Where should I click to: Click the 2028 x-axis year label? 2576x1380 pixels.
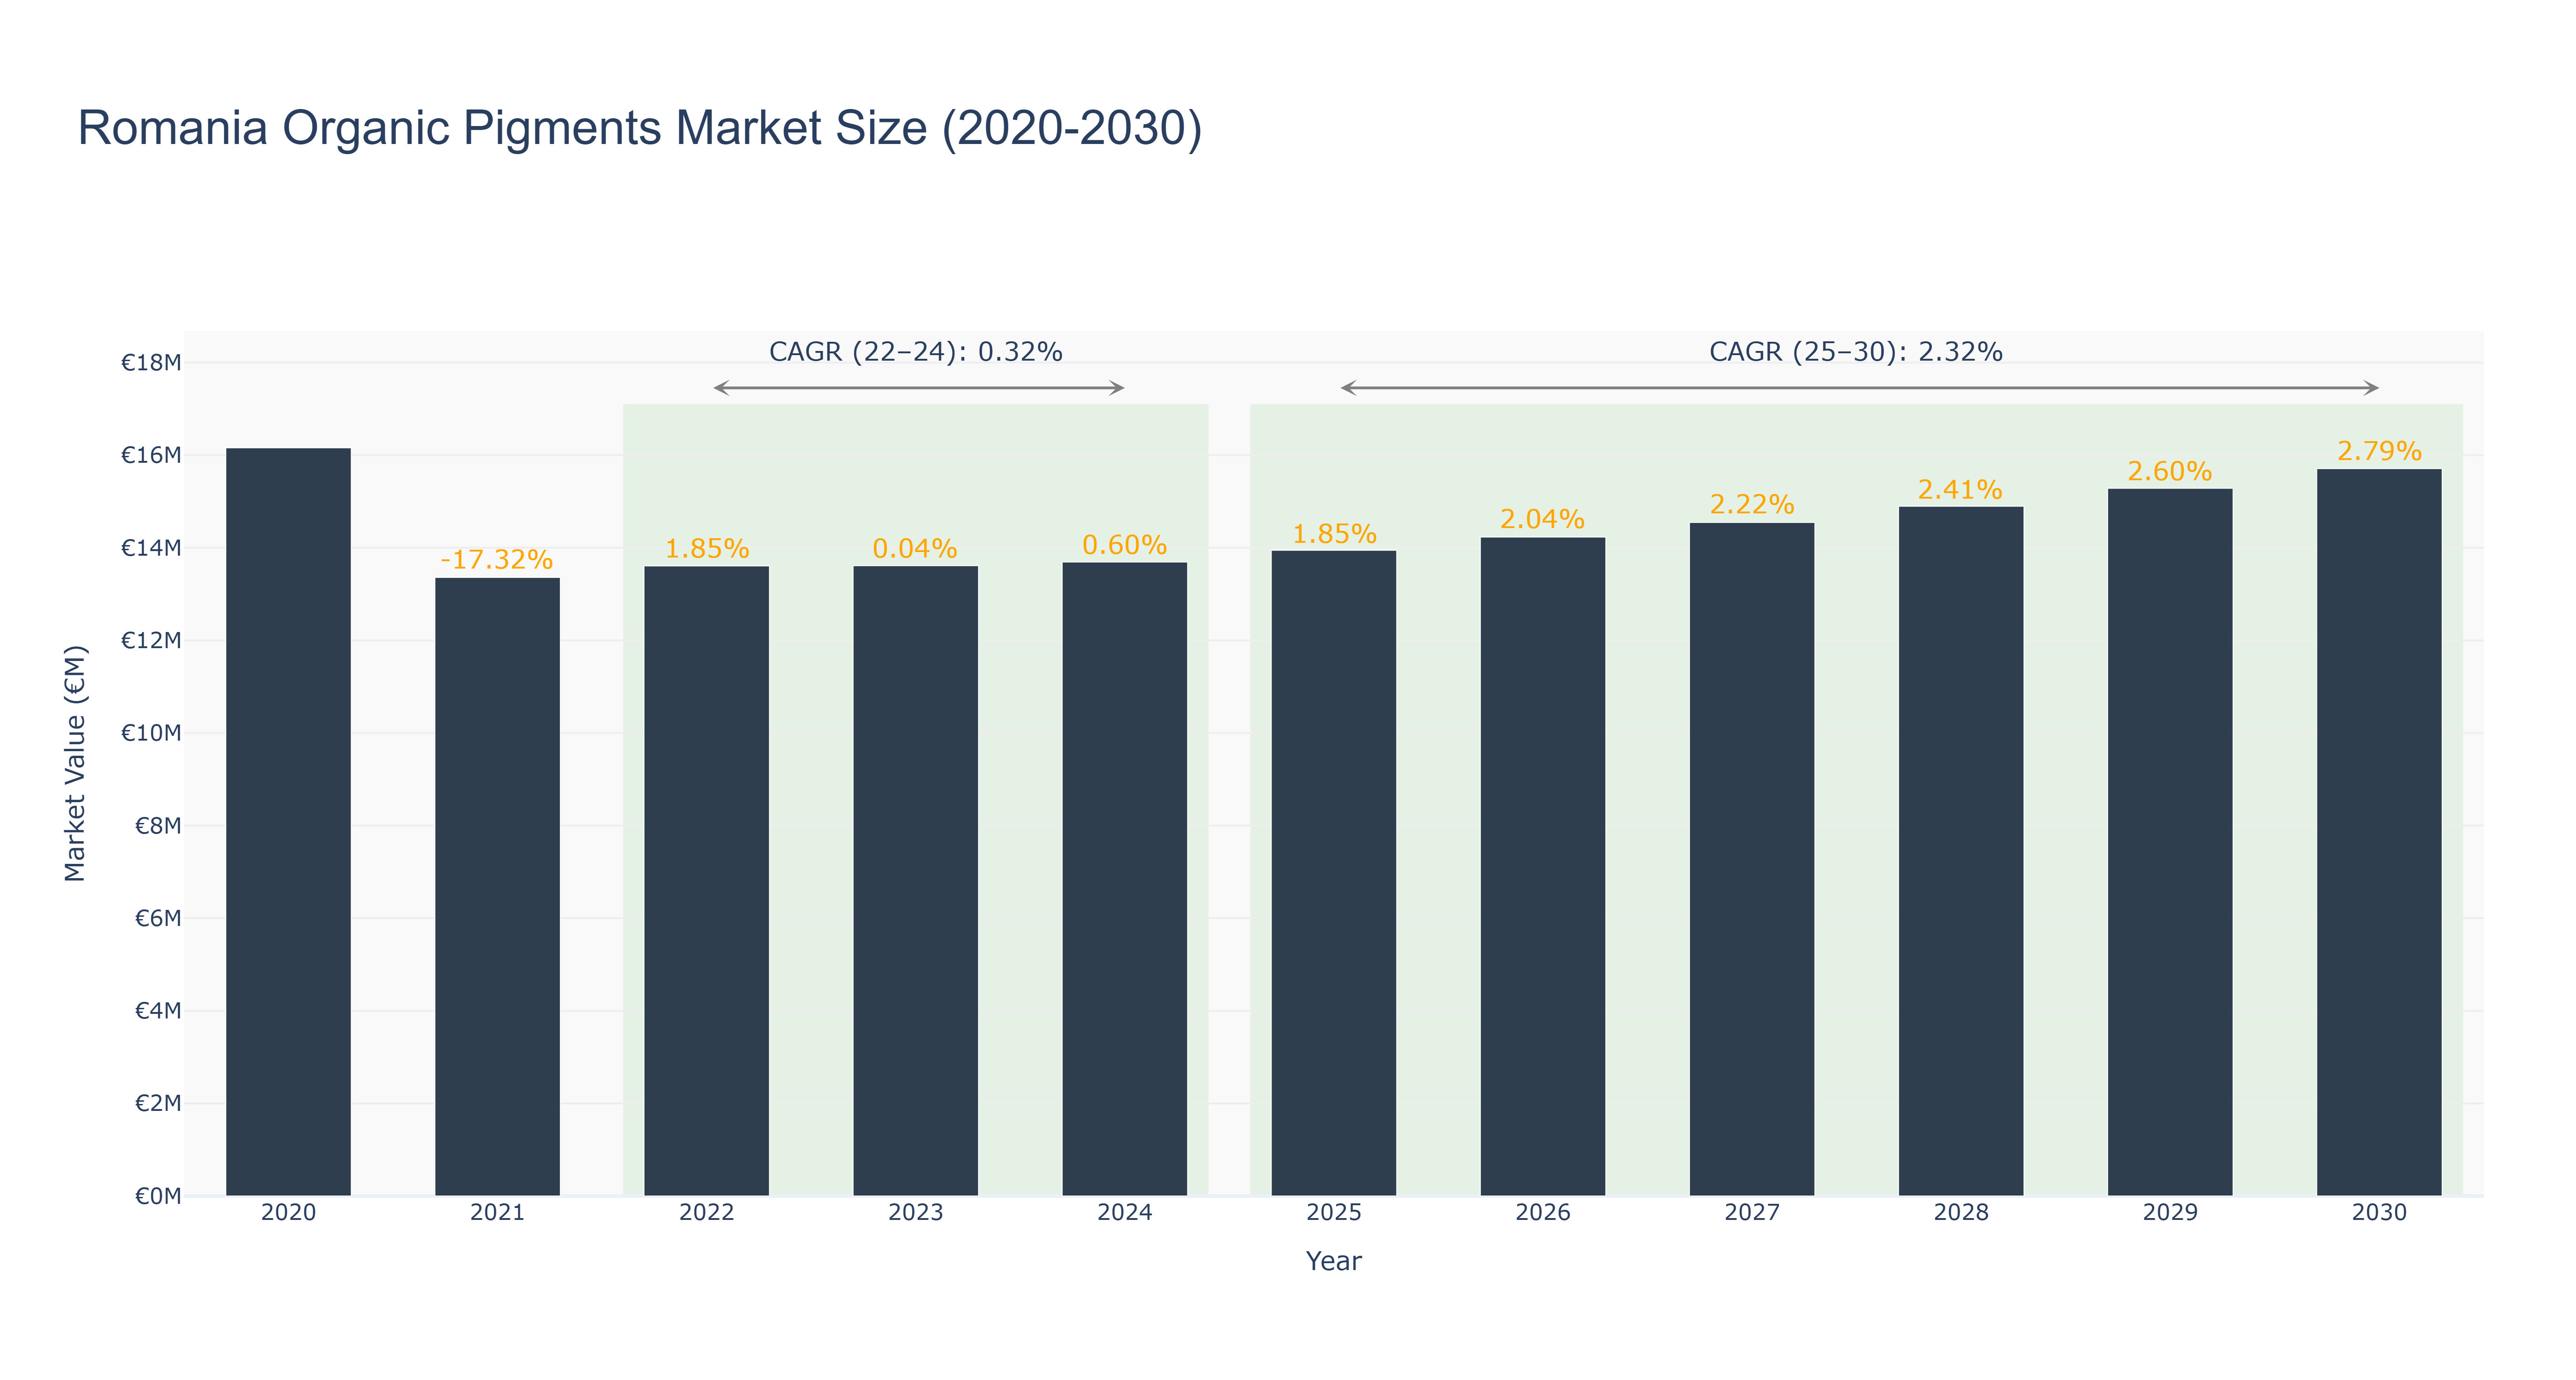[1961, 1213]
